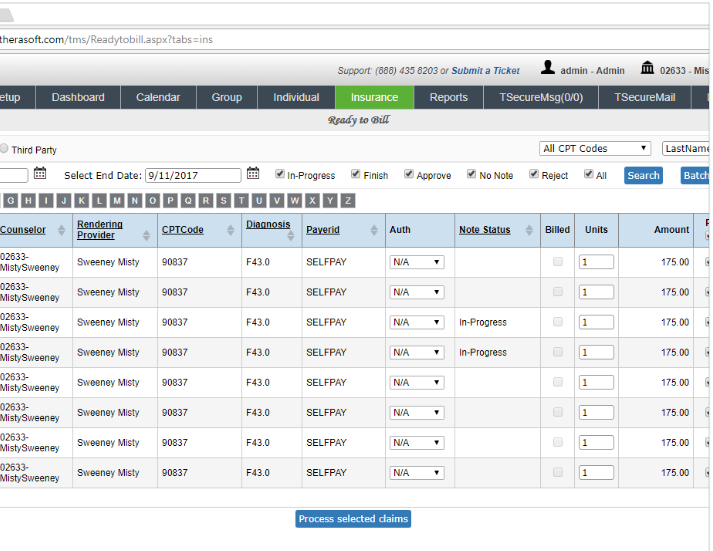Toggle the Finish filter checkbox
The width and height of the screenshot is (713, 551).
tap(356, 174)
